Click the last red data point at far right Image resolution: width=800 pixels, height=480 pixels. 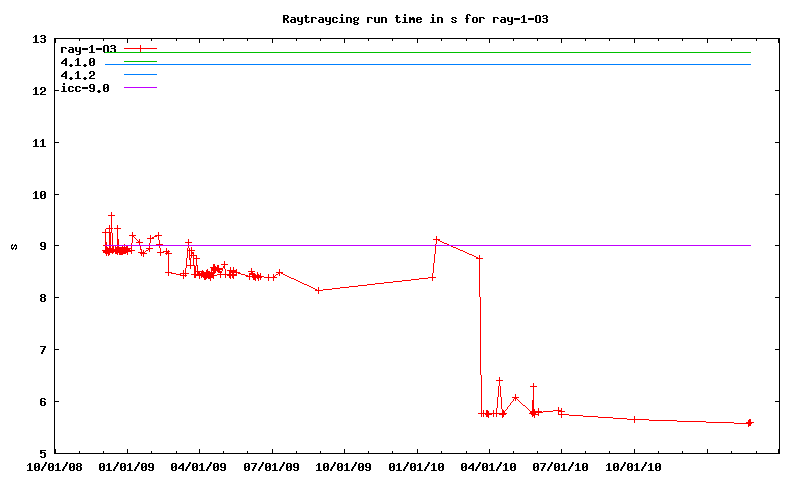point(749,423)
